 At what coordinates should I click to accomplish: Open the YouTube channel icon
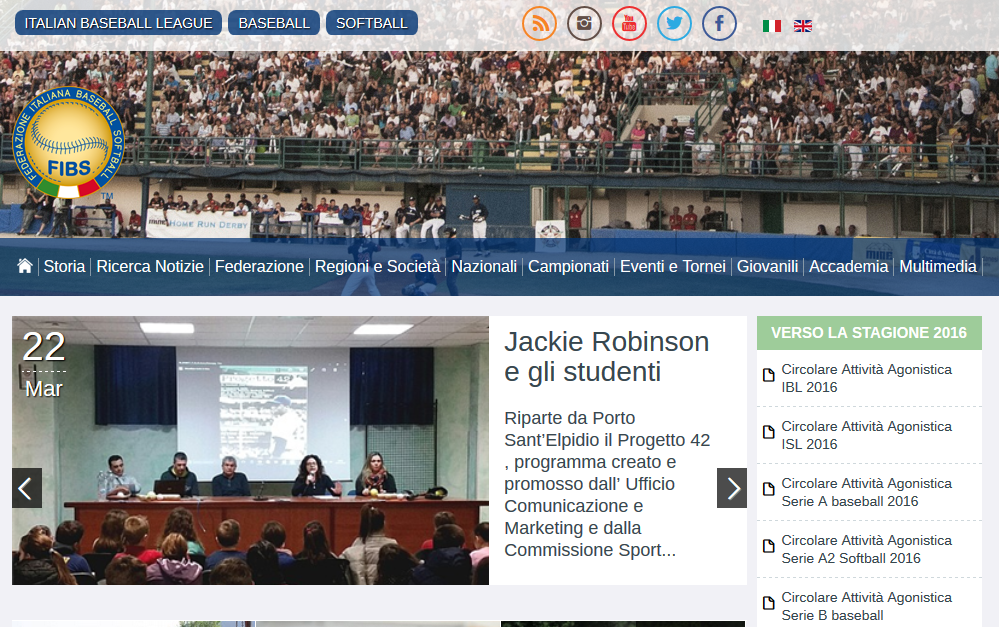pyautogui.click(x=629, y=24)
